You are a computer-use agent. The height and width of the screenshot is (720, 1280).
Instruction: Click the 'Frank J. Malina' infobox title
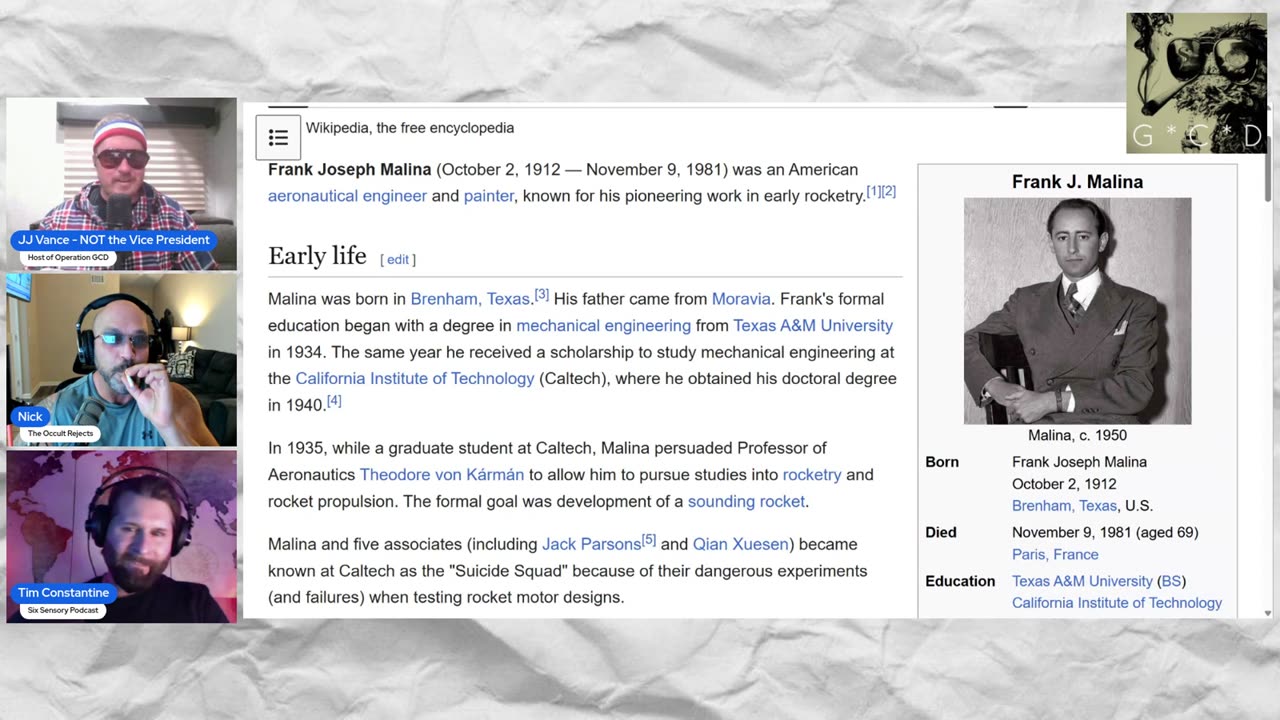click(1077, 182)
